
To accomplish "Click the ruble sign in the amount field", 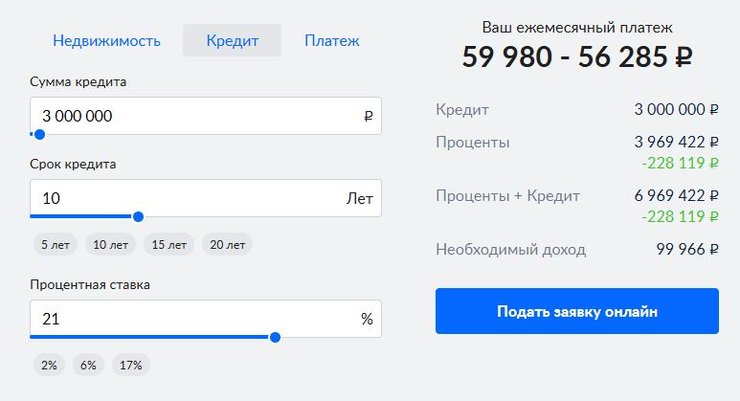I will [x=369, y=116].
